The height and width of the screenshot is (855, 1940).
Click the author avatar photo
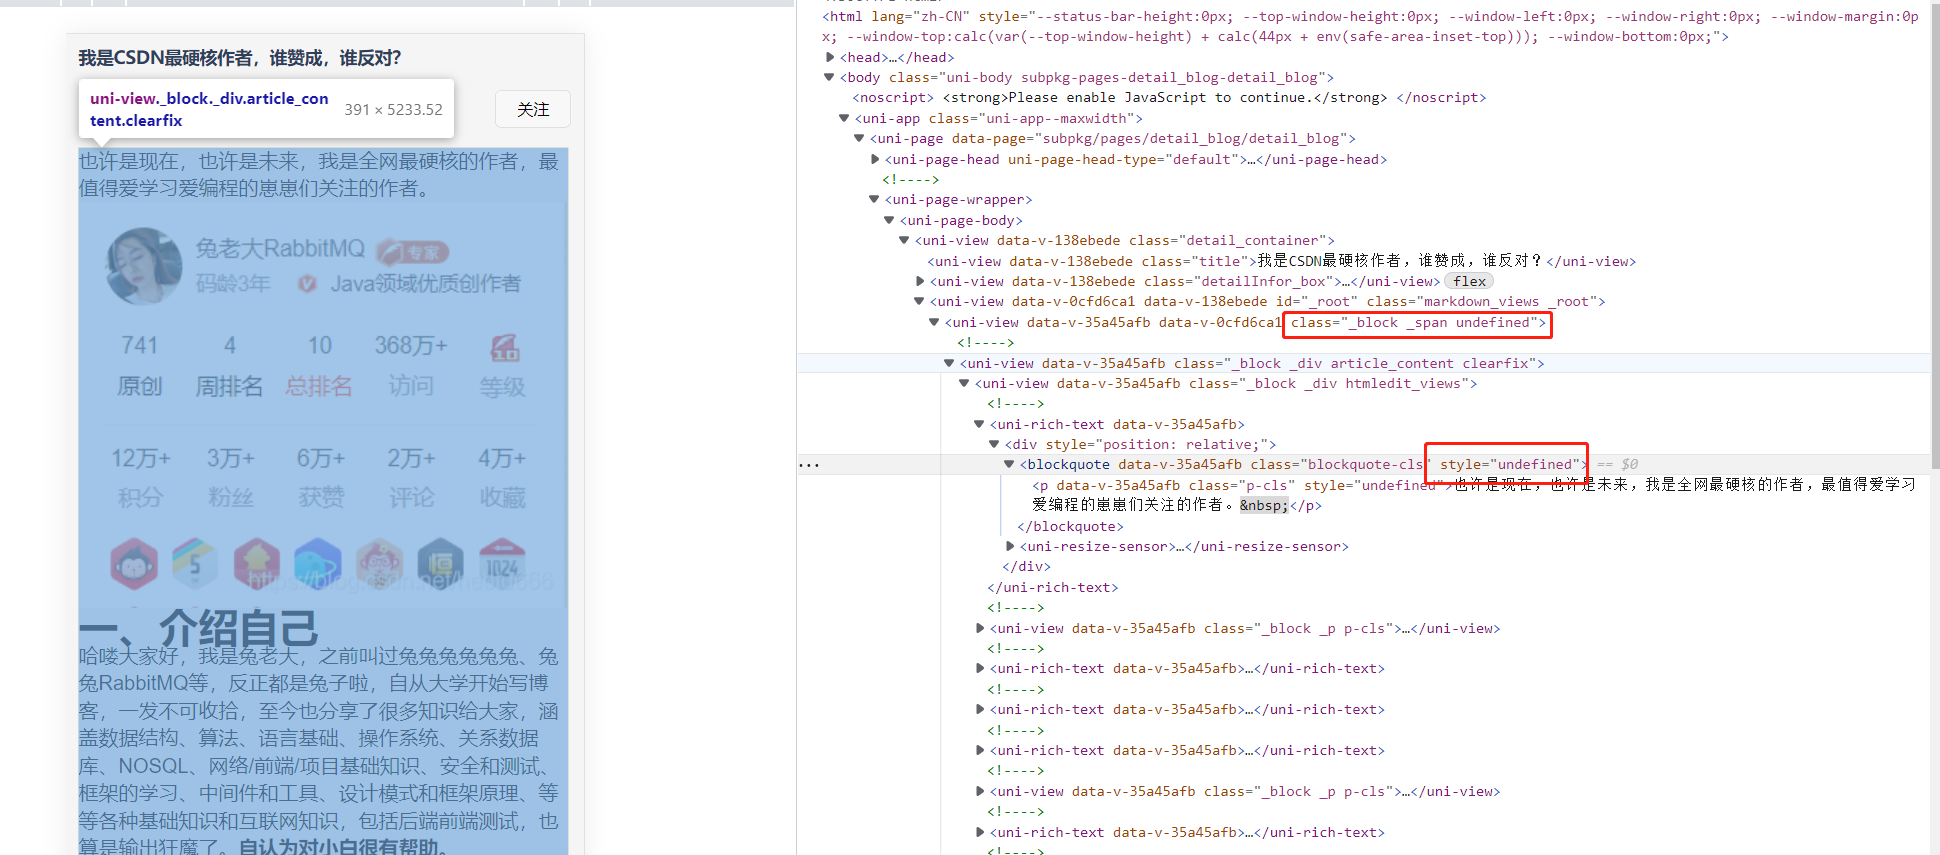click(x=145, y=265)
